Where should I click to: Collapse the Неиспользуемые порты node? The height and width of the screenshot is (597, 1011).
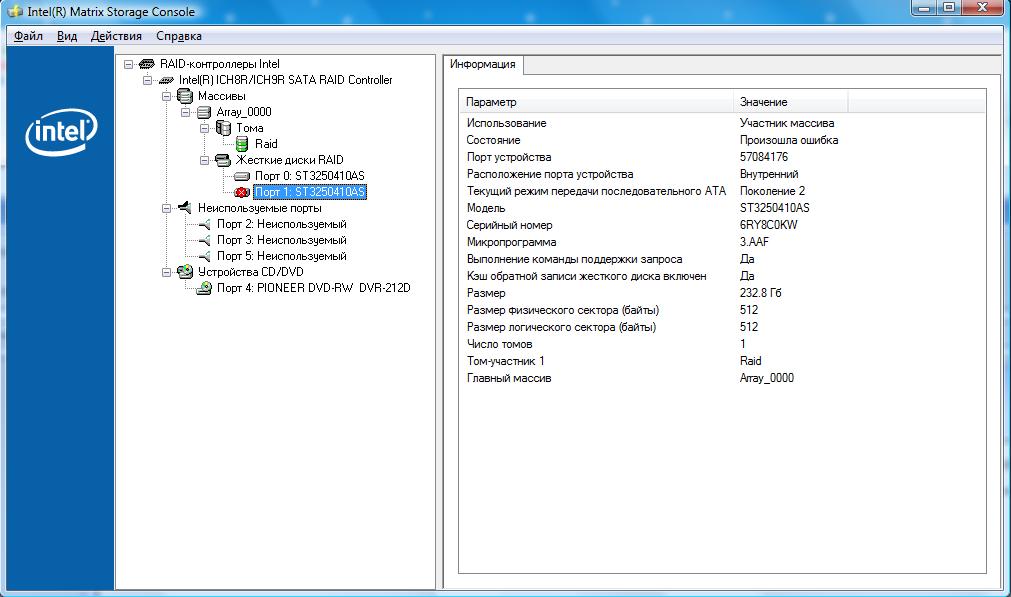[166, 208]
